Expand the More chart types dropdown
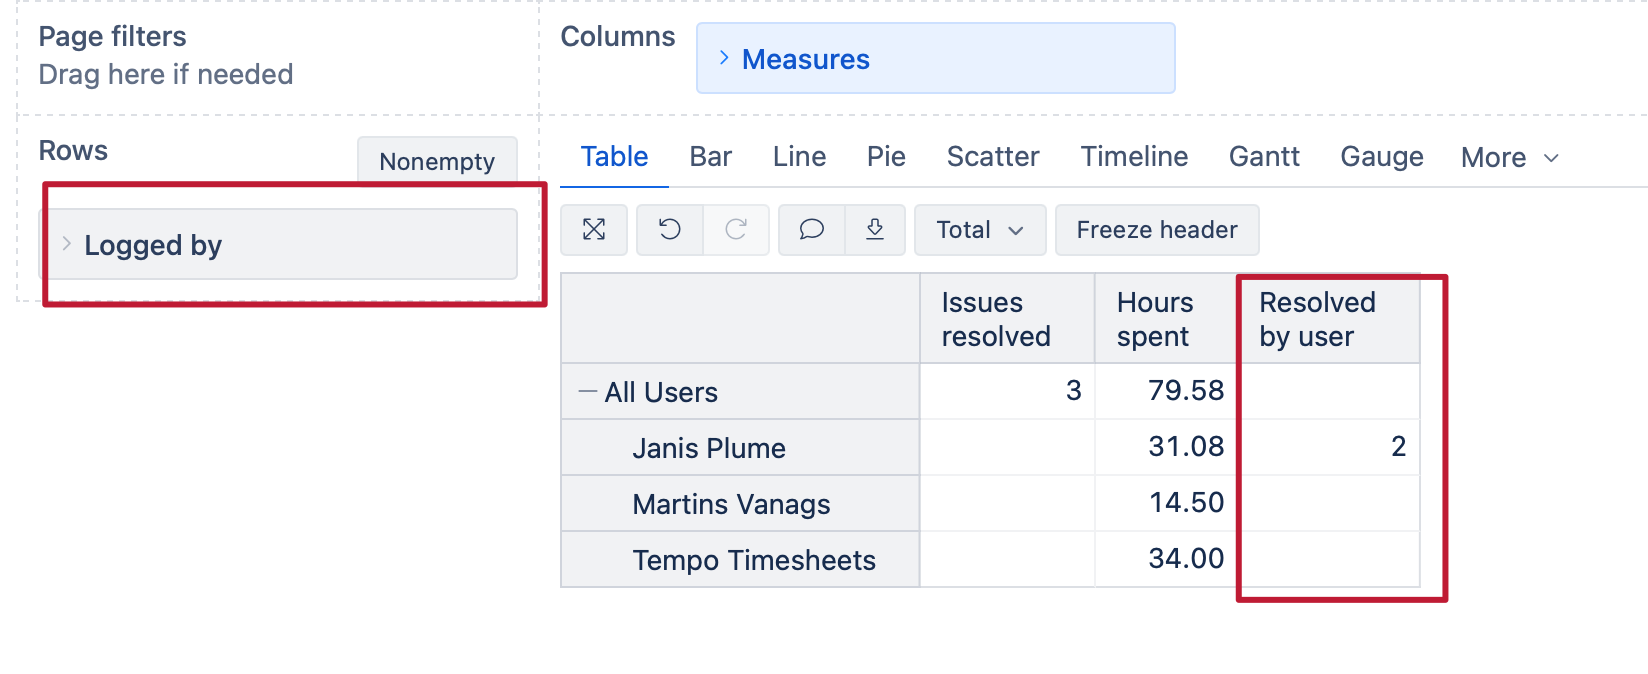The image size is (1648, 674). 1509,158
